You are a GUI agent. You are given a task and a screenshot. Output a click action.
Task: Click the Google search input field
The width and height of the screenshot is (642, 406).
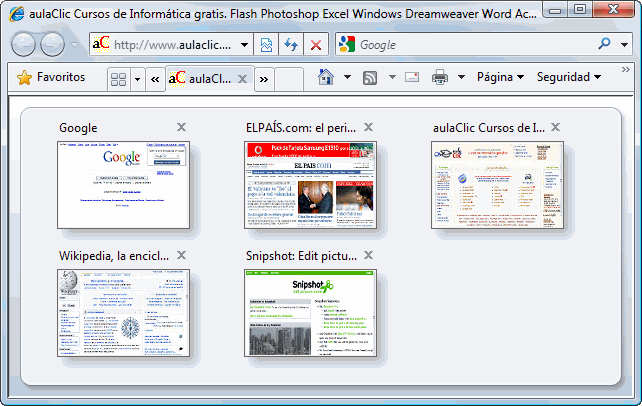470,45
